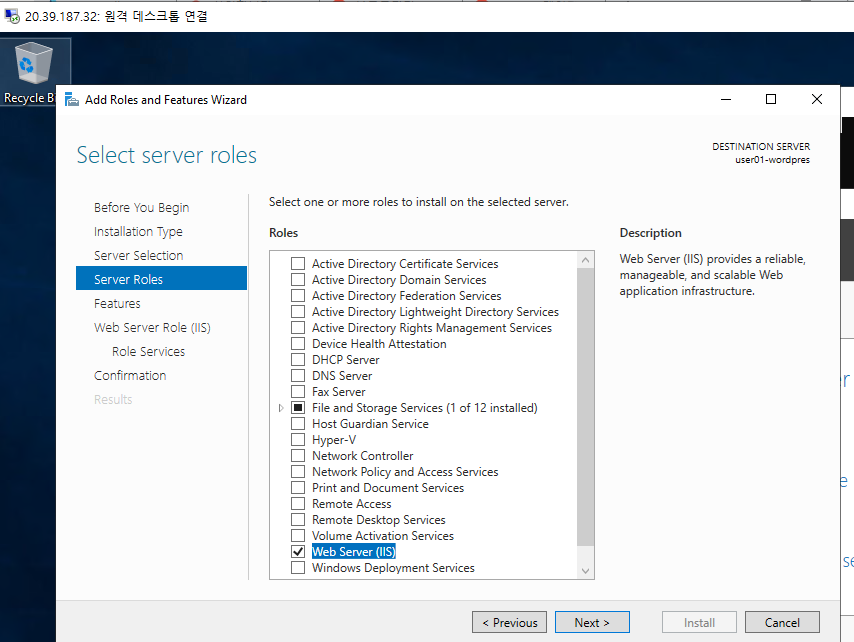Click the roles list scroll up arrow
The image size is (854, 642).
click(x=585, y=260)
